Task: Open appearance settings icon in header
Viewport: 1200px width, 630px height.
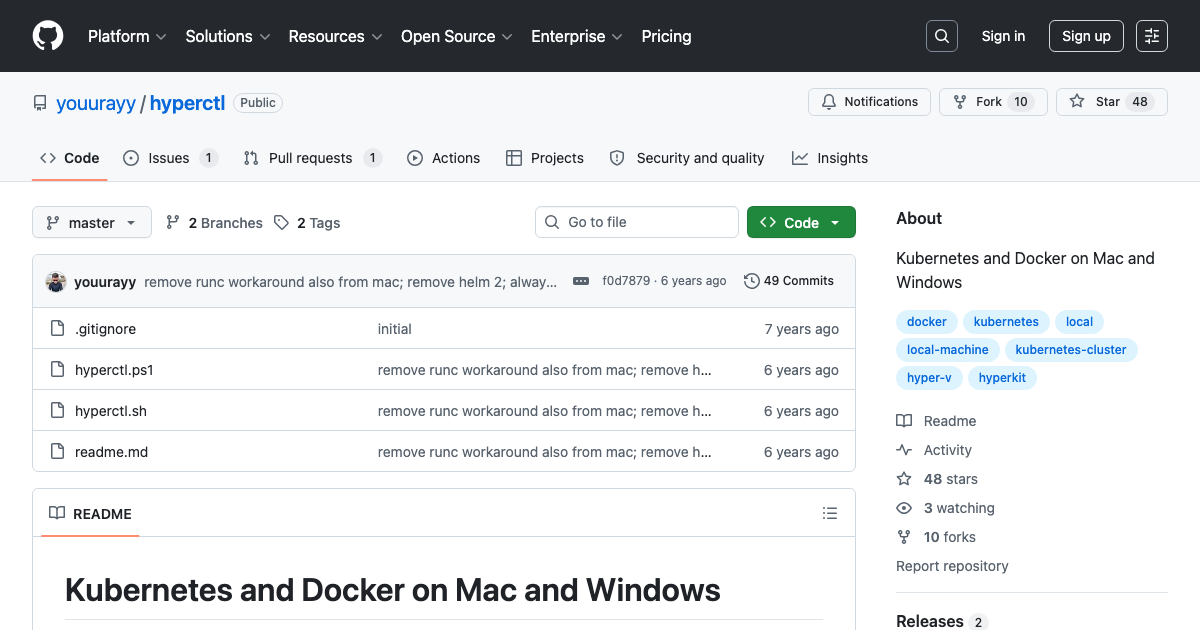Action: 1152,36
